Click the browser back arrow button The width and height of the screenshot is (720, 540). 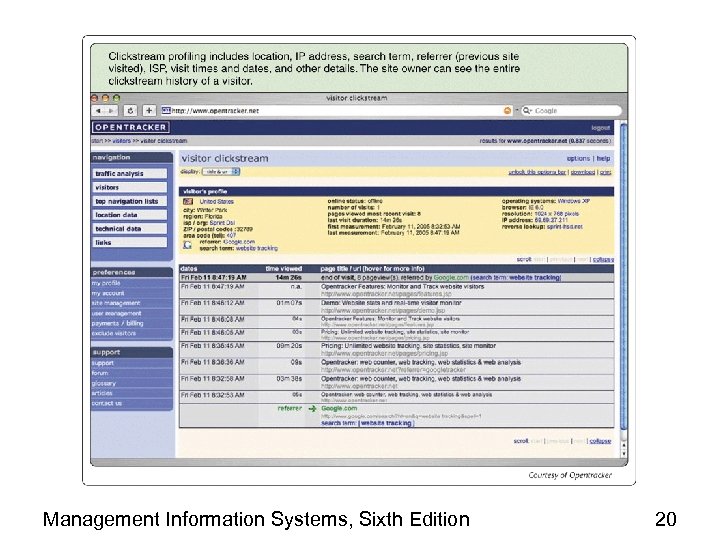coord(98,111)
